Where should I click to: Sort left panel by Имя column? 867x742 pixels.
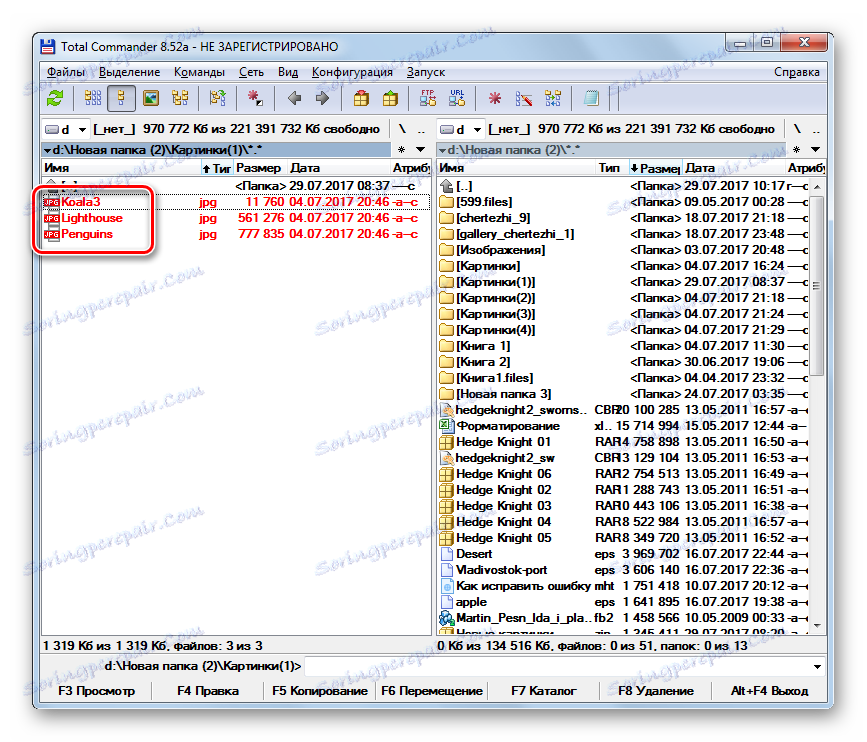121,168
